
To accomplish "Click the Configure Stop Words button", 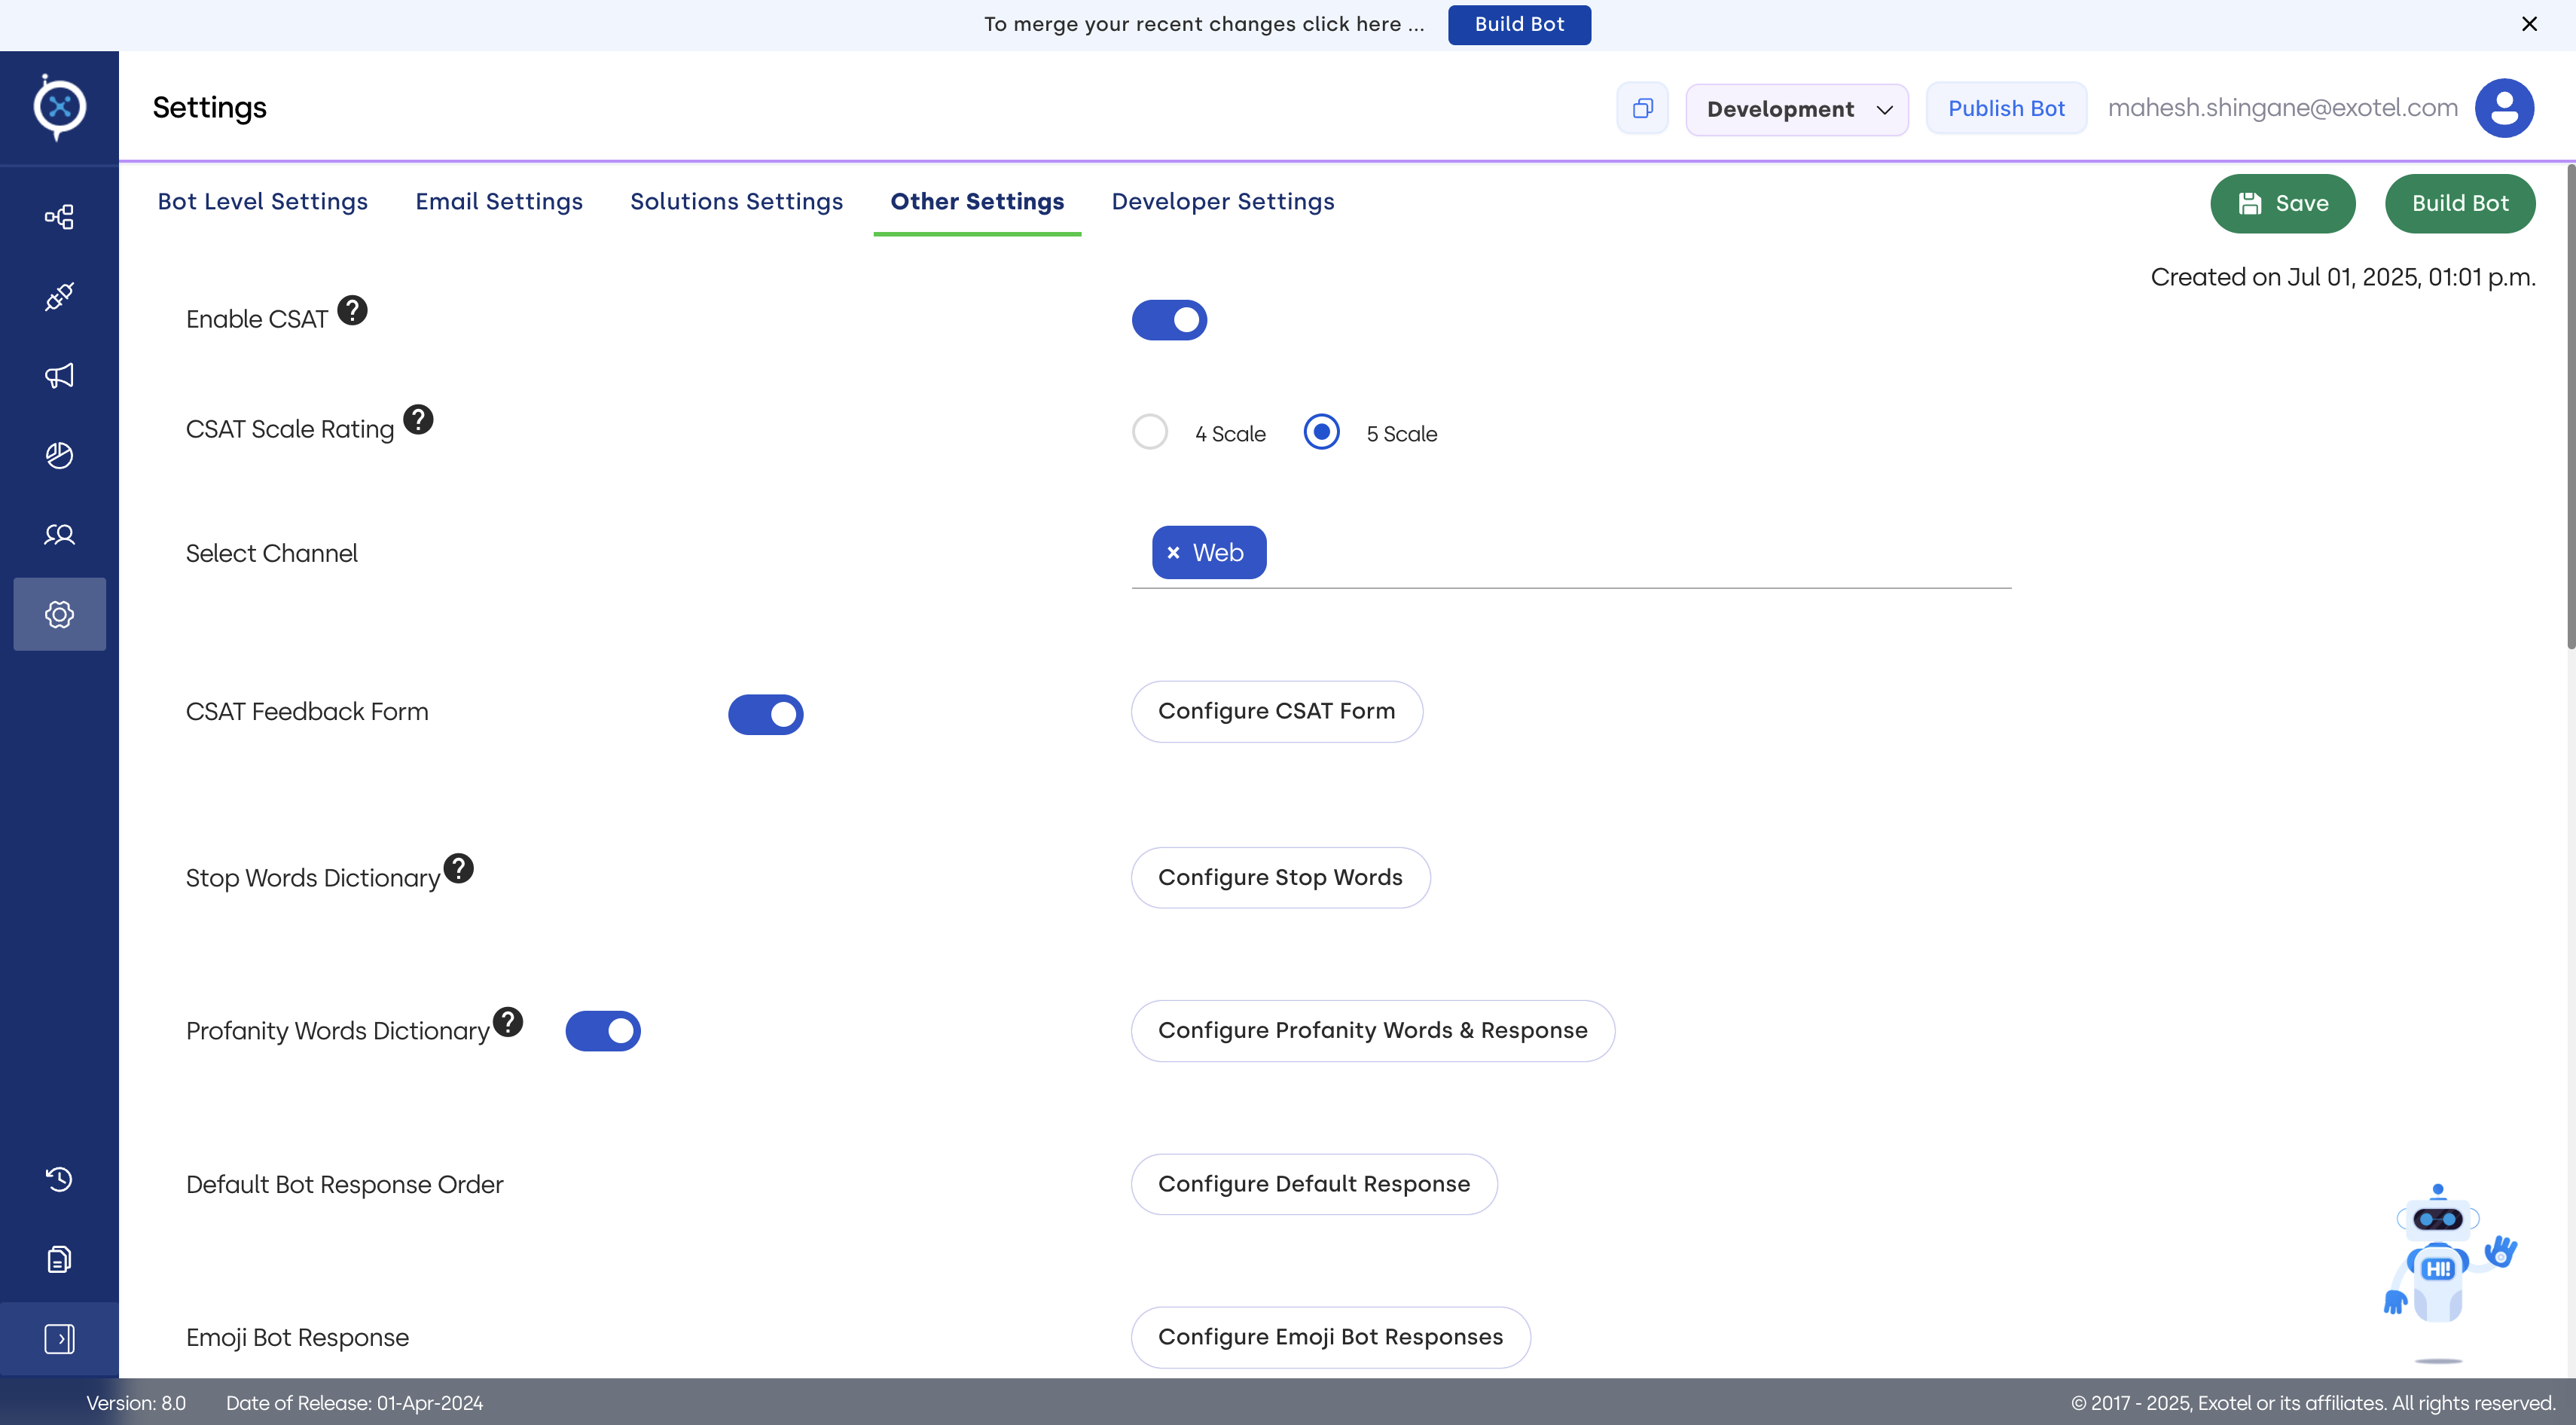I will click(1280, 877).
